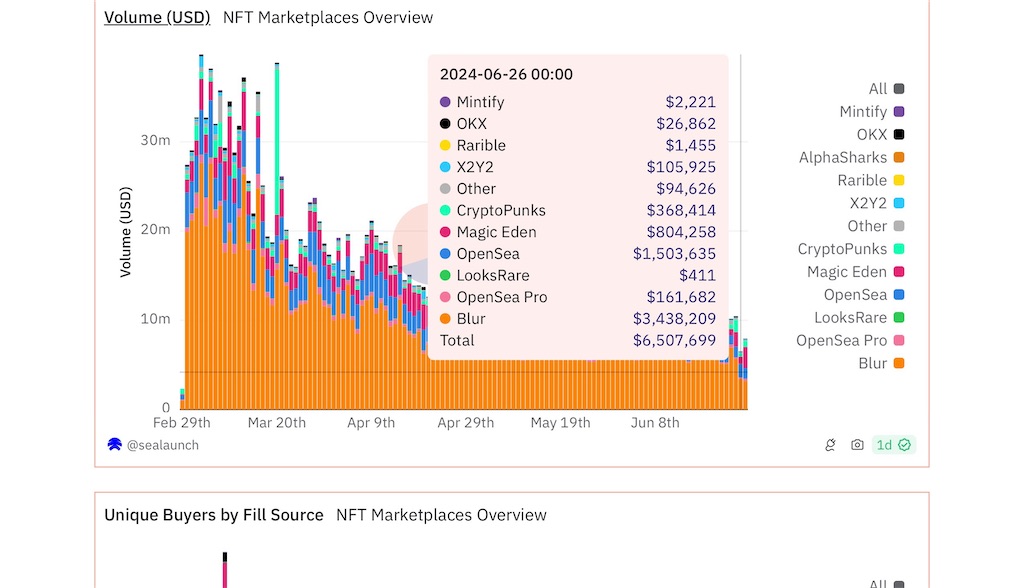Click the Mintify purple dot in tooltip
The image size is (1024, 588).
point(445,102)
